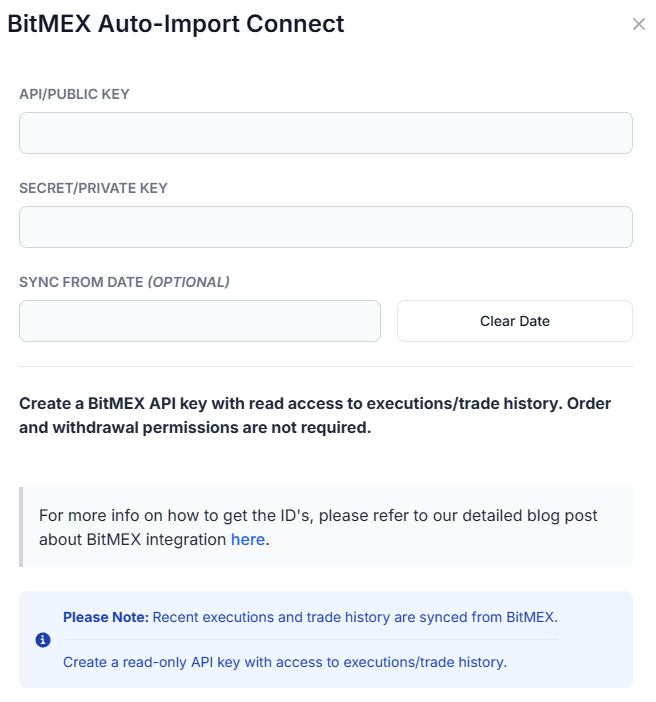
Task: Click the horizontal separator below the date field
Action: click(x=326, y=366)
